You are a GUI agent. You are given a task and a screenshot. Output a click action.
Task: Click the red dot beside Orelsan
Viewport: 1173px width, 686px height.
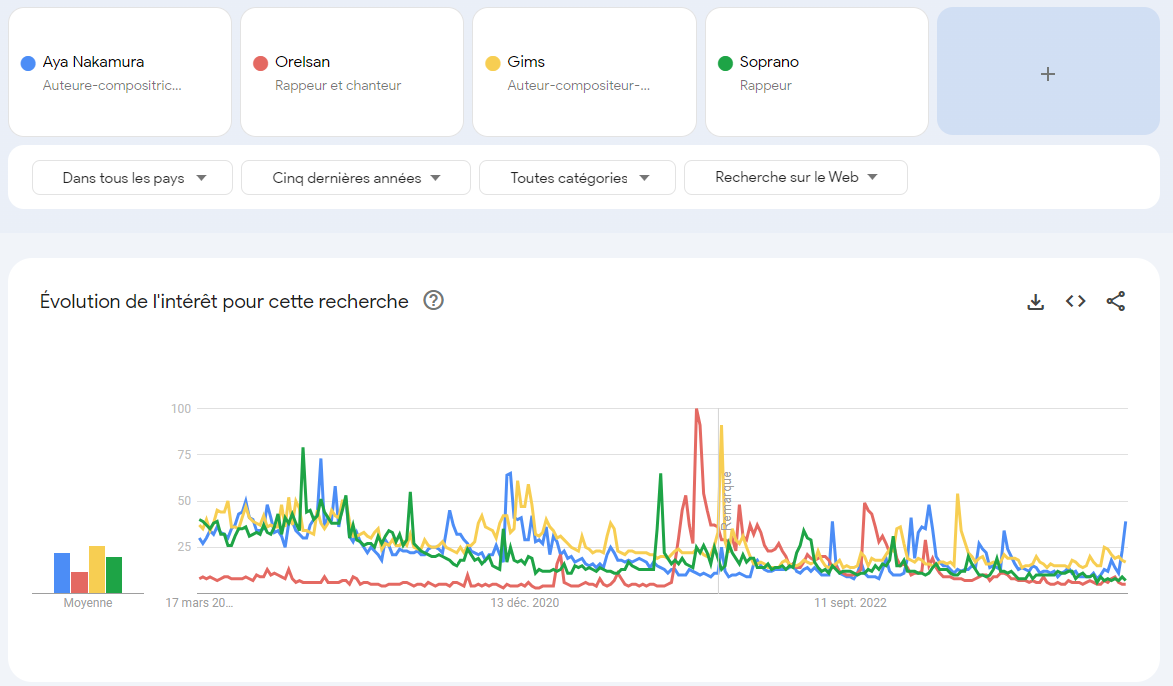click(260, 63)
